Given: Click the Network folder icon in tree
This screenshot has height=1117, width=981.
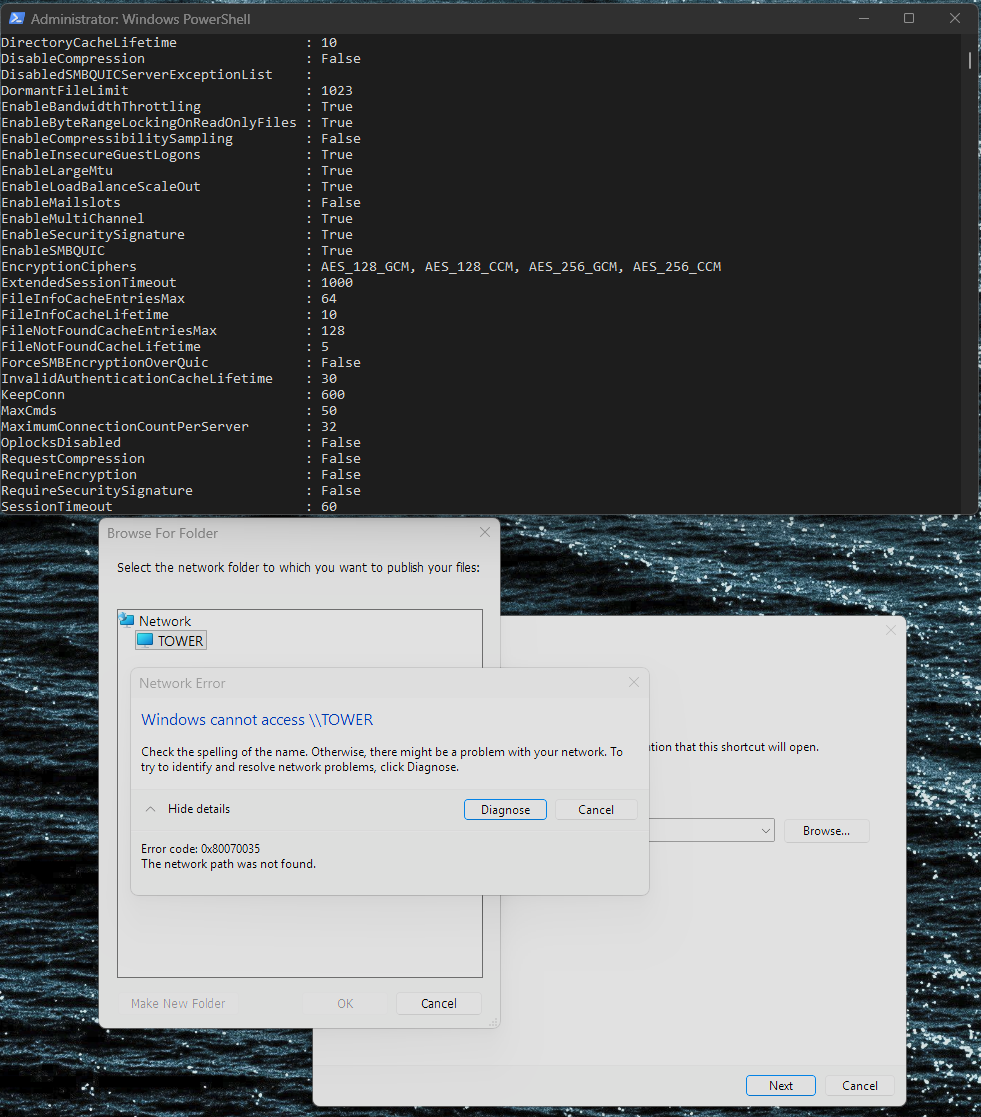Looking at the screenshot, I should 127,620.
